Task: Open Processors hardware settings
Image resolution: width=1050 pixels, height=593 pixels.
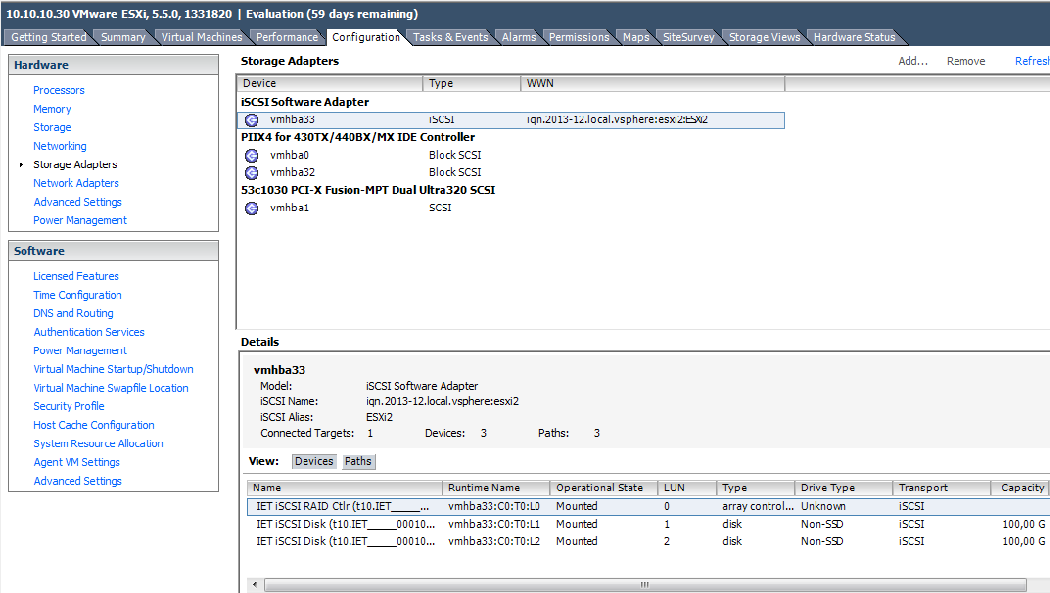Action: coord(59,90)
